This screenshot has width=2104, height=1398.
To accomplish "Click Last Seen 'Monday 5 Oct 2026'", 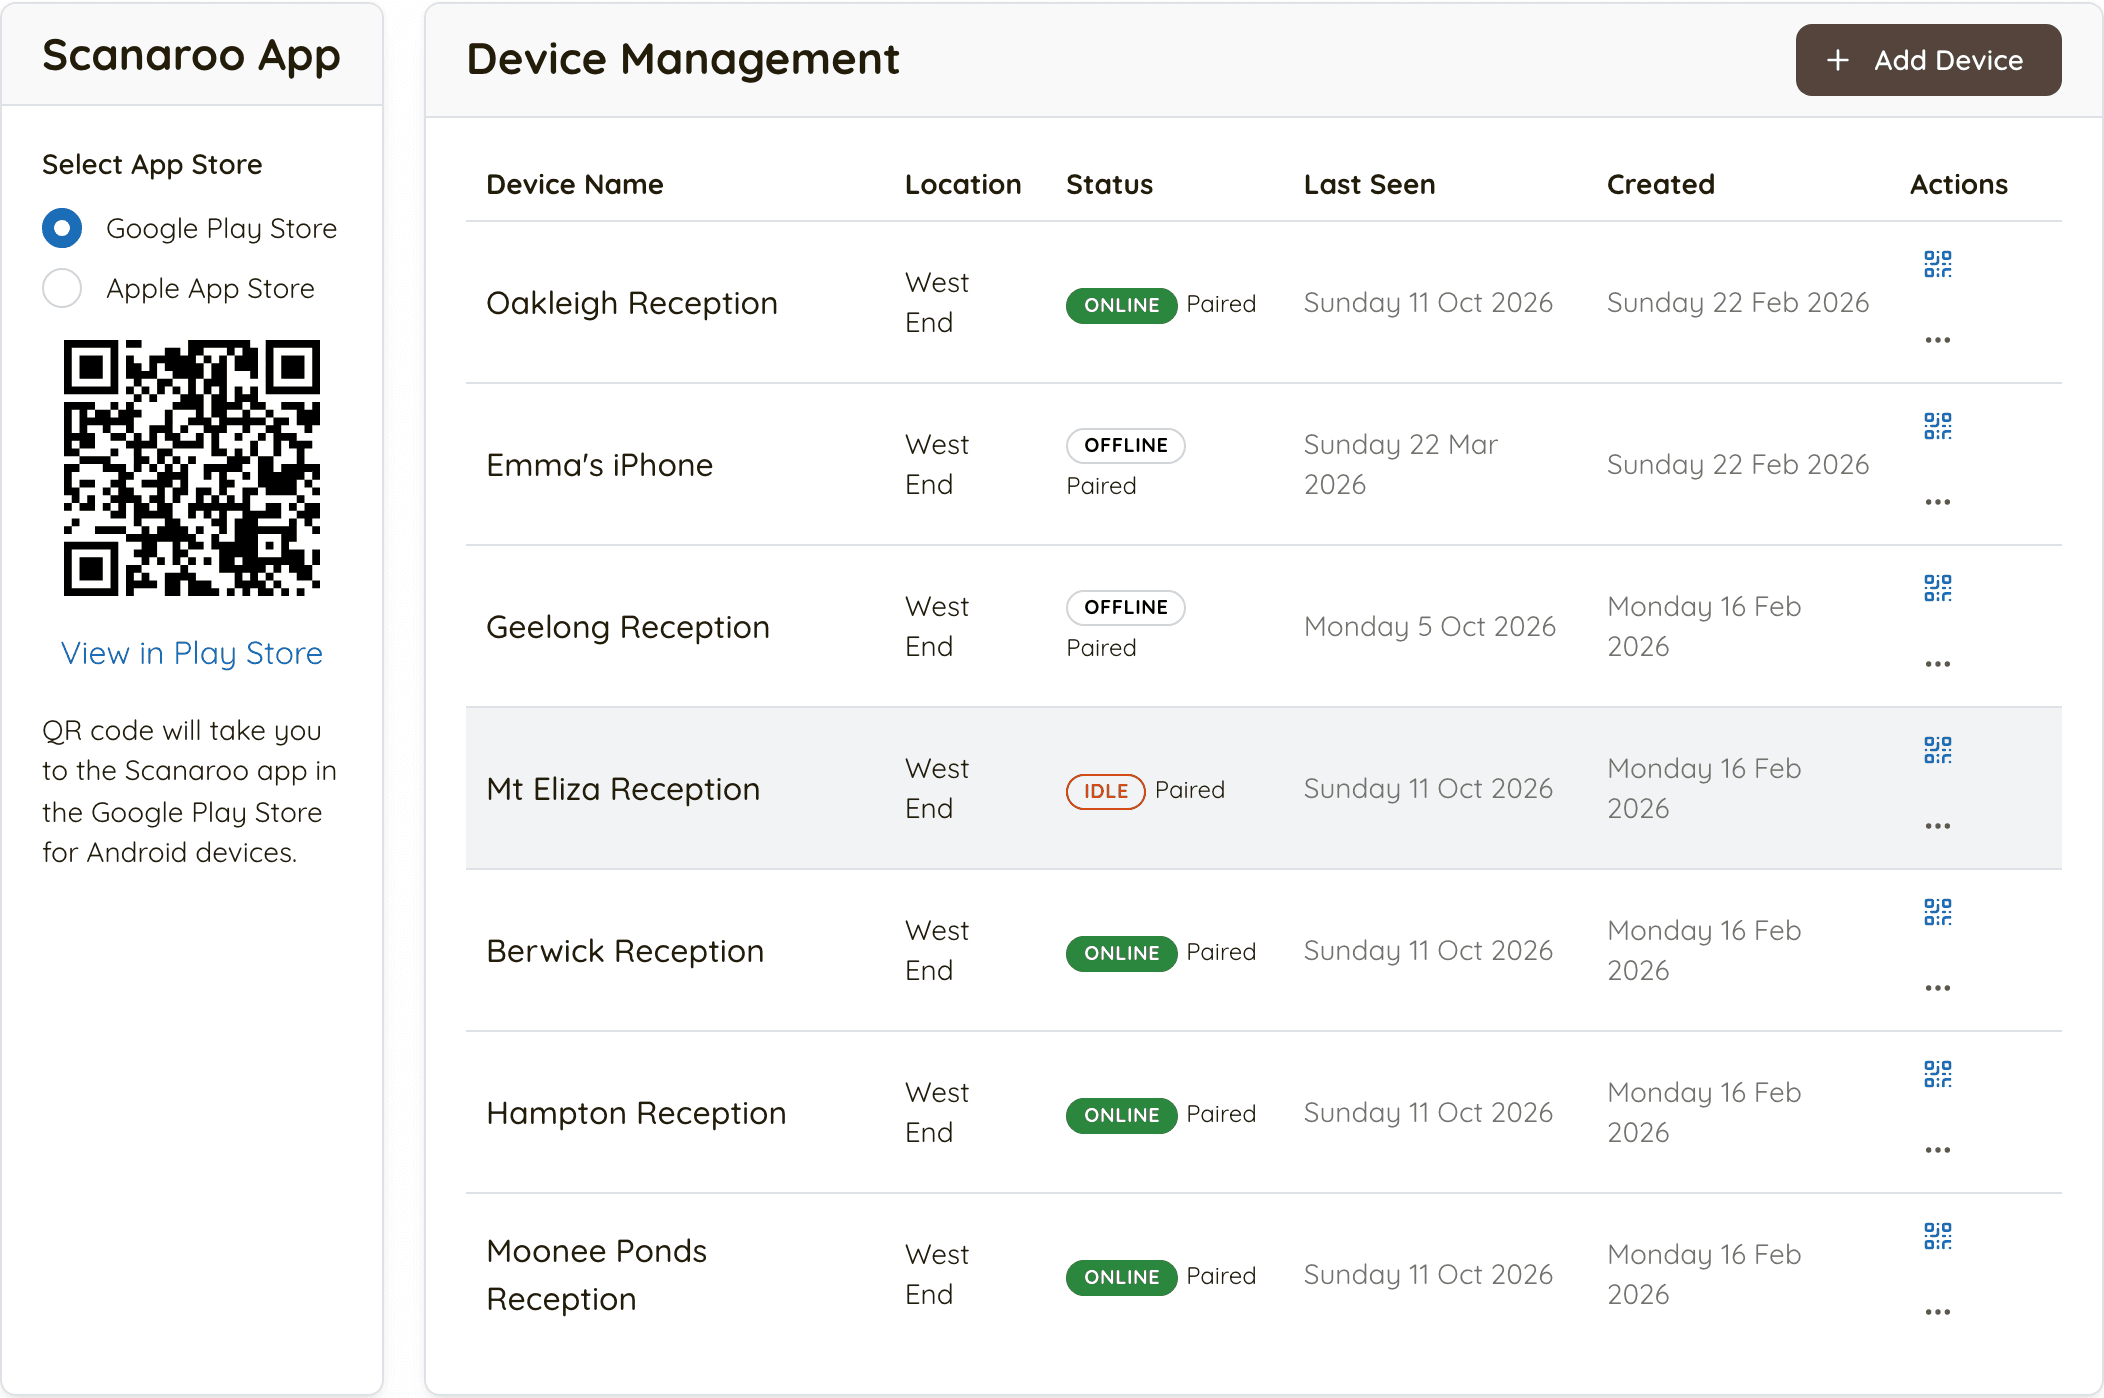I will 1430,627.
